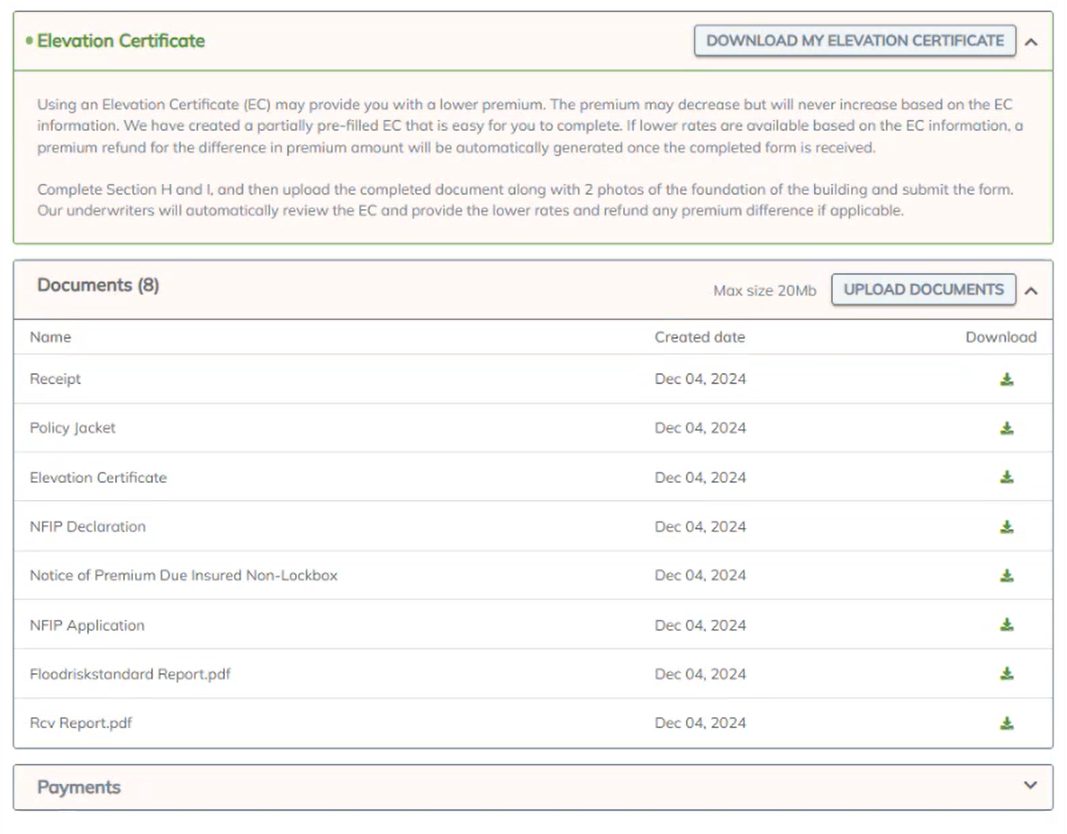The height and width of the screenshot is (834, 1067).
Task: Open the Payments panel header
Action: pos(79,787)
